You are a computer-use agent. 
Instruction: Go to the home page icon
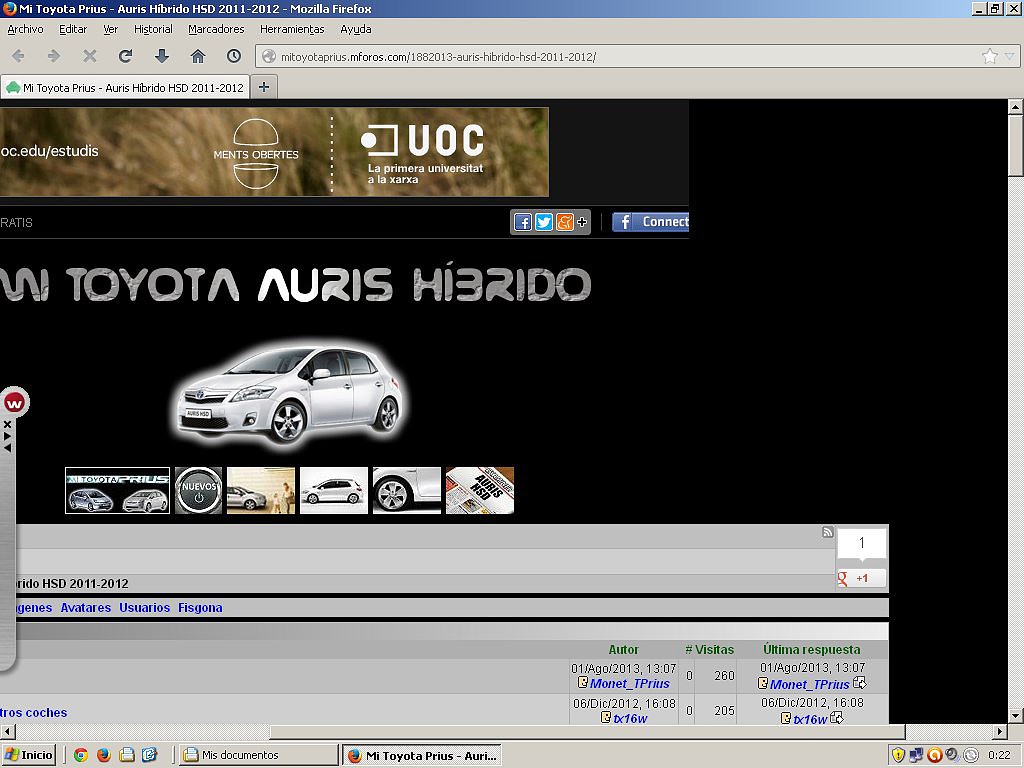197,56
